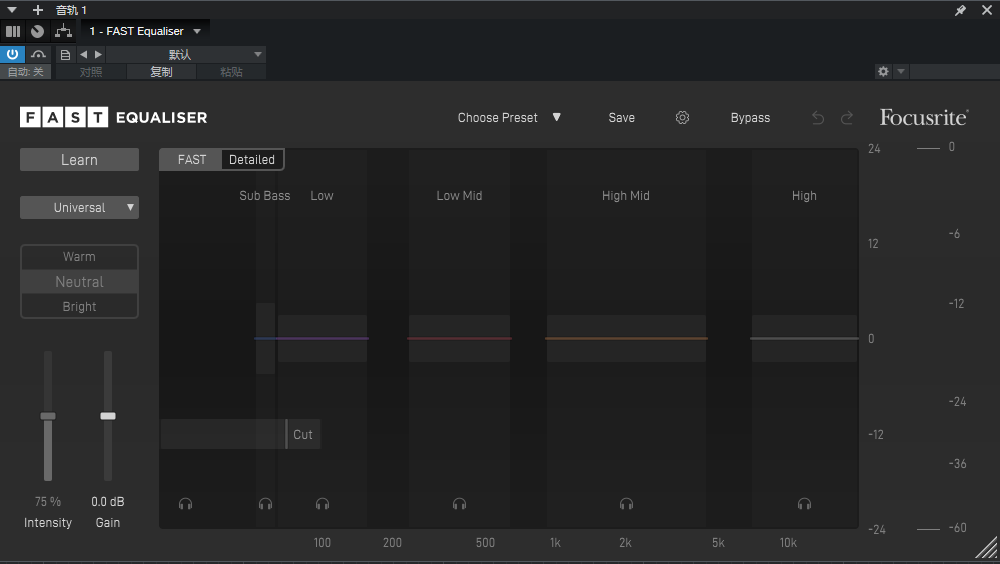Go to previous preset with left arrow
The width and height of the screenshot is (1000, 564).
pos(84,54)
